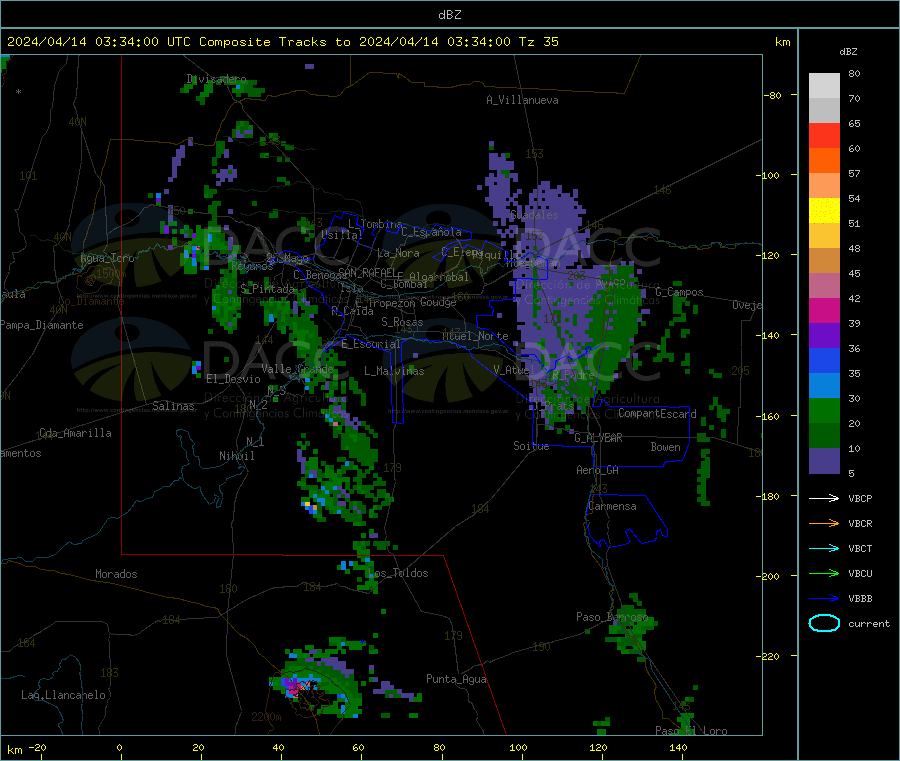Click the blue VBBB arrow legend icon
The image size is (900, 761).
point(824,598)
